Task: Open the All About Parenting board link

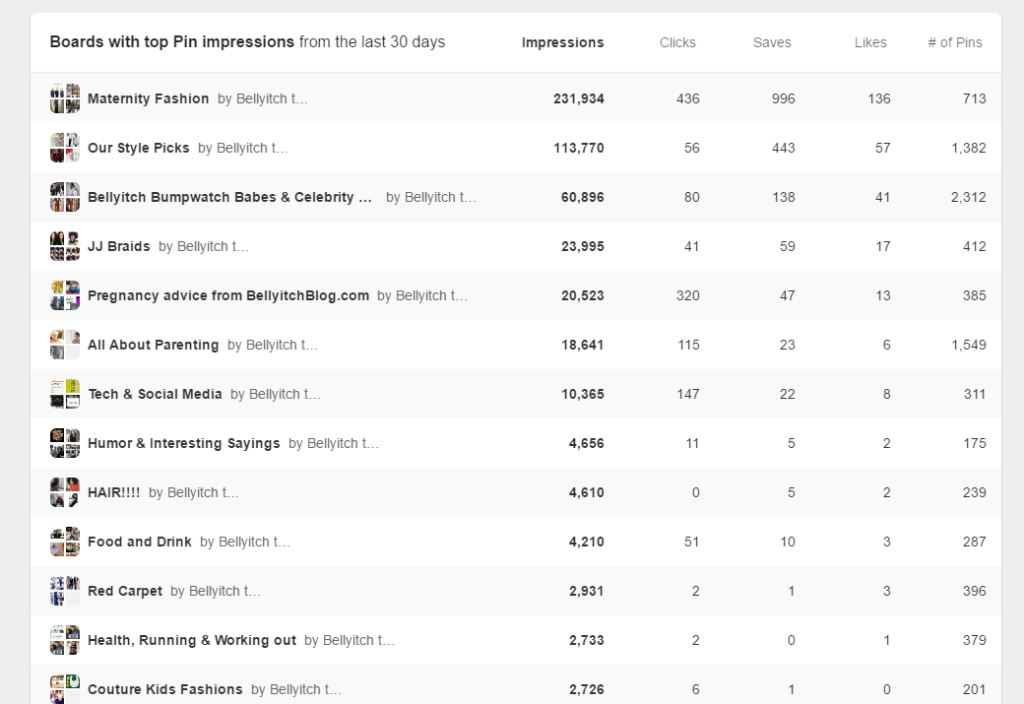Action: click(153, 345)
